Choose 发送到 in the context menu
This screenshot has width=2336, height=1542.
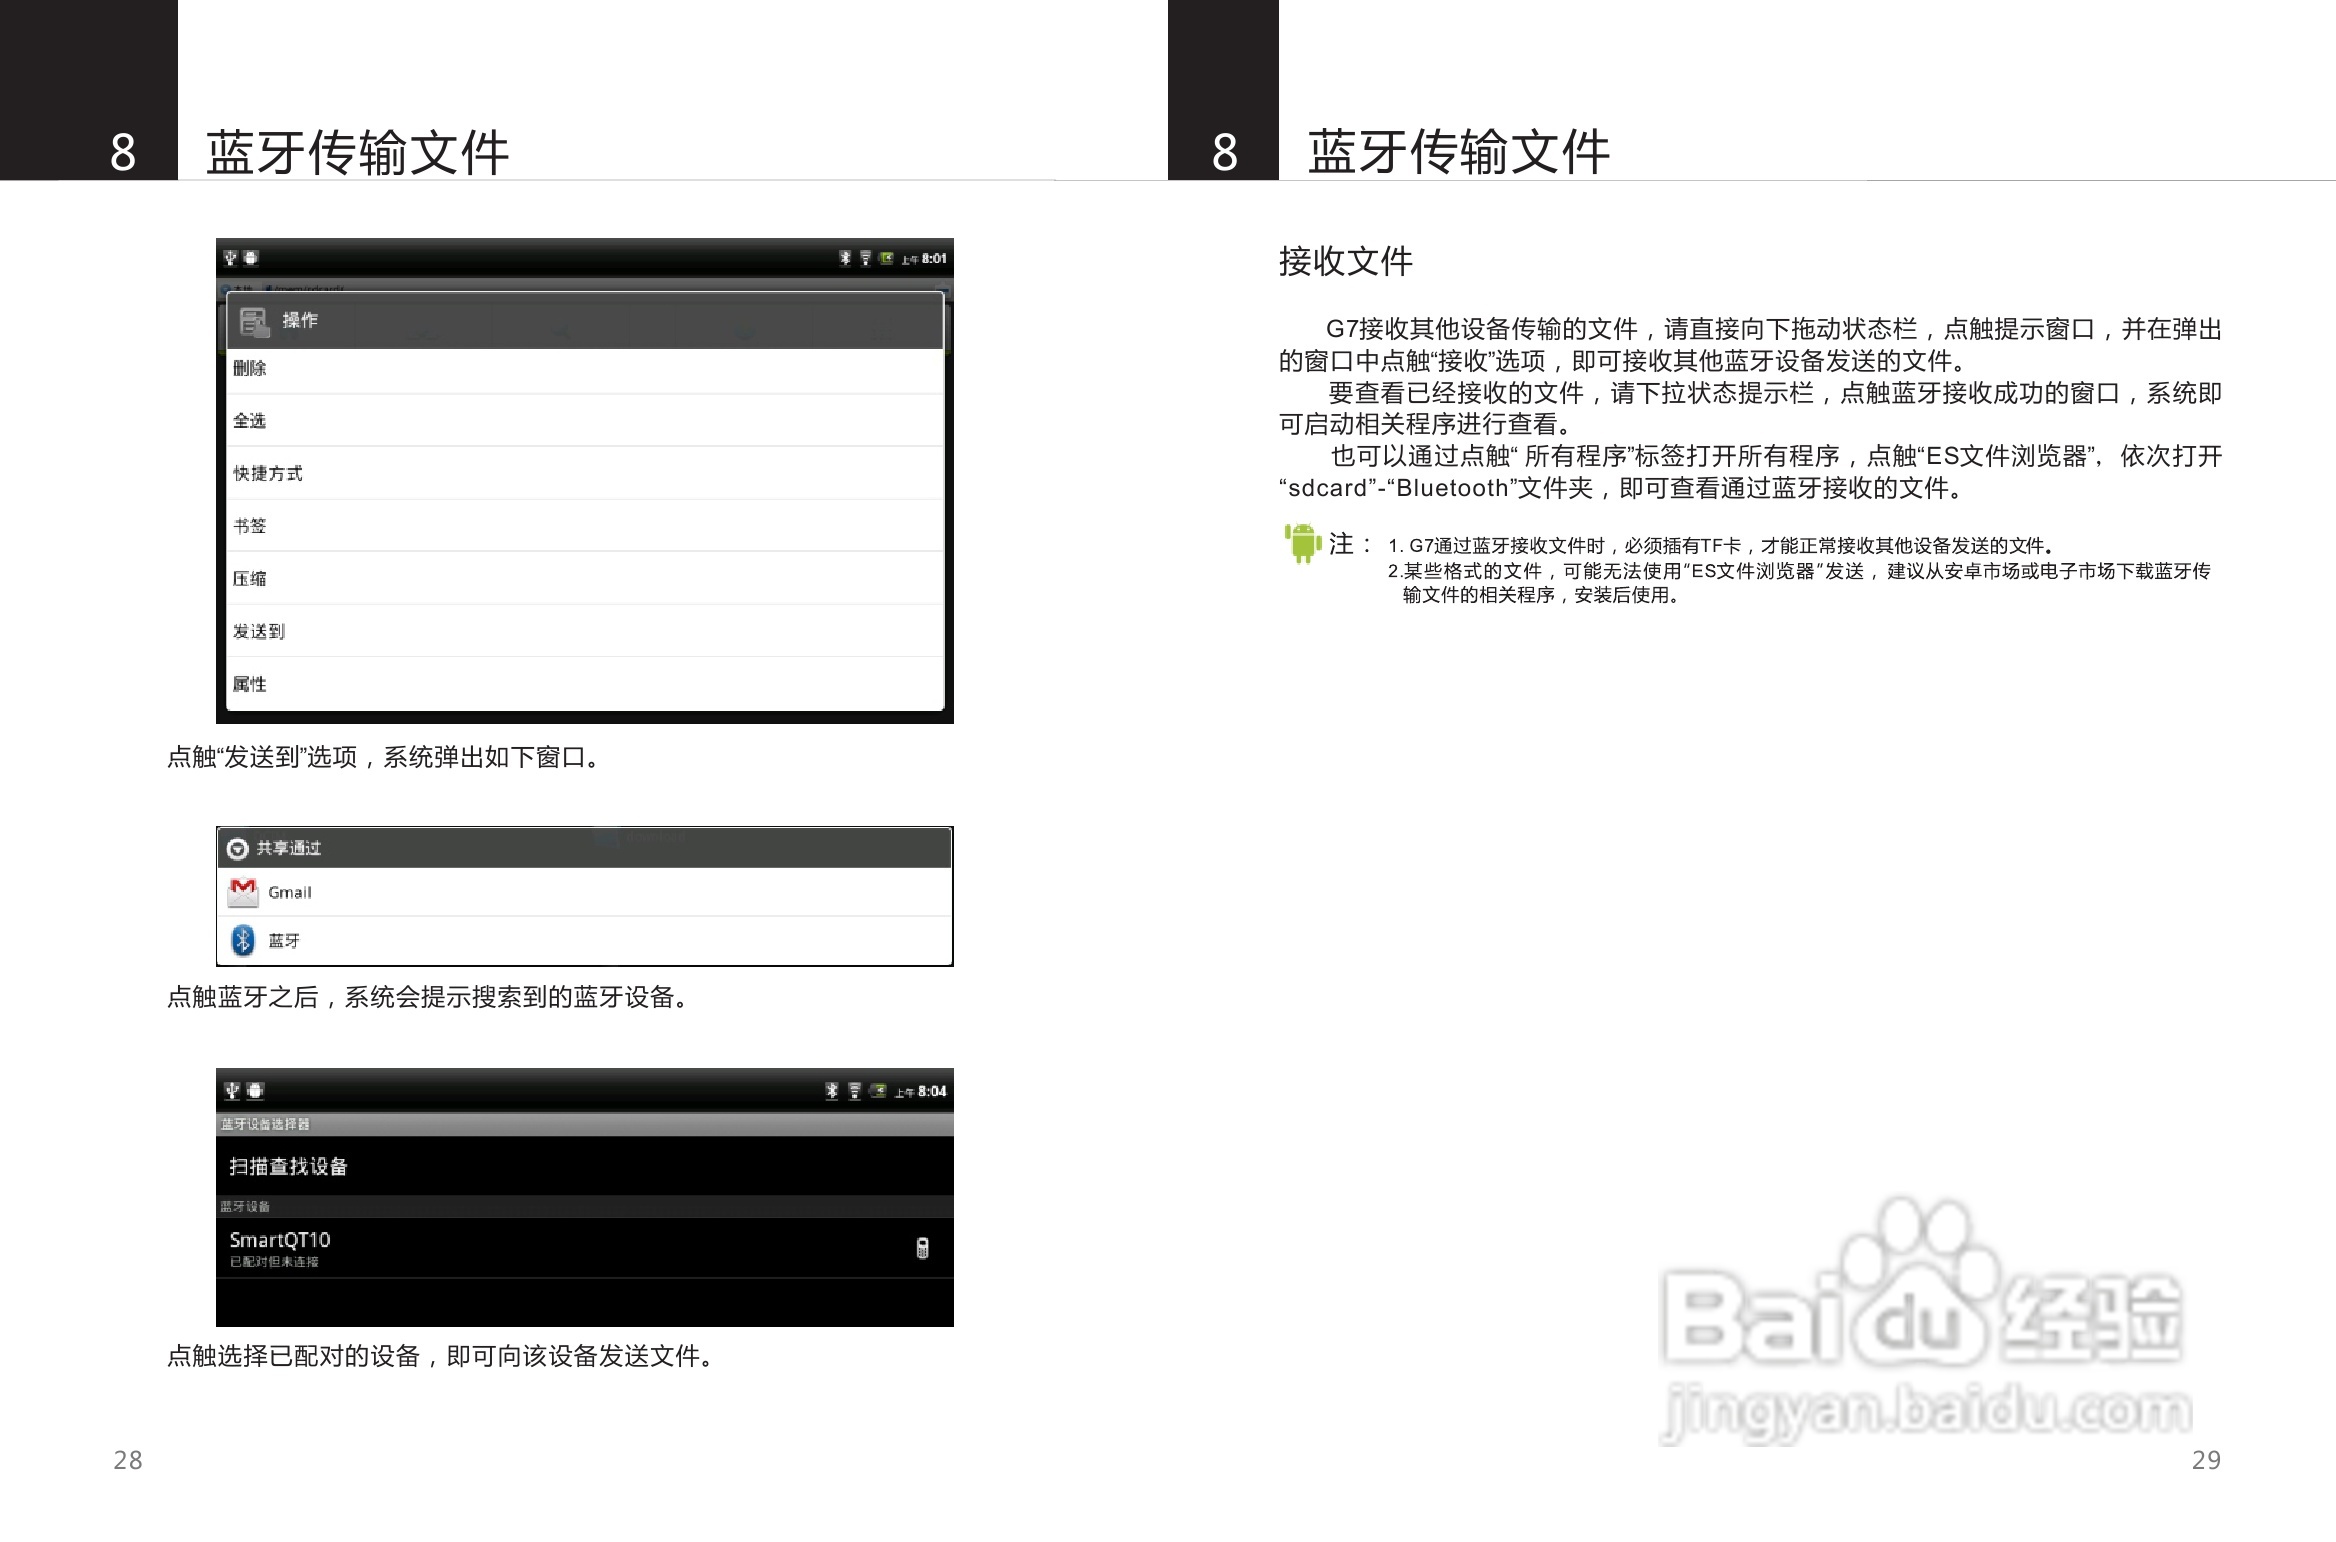point(258,630)
